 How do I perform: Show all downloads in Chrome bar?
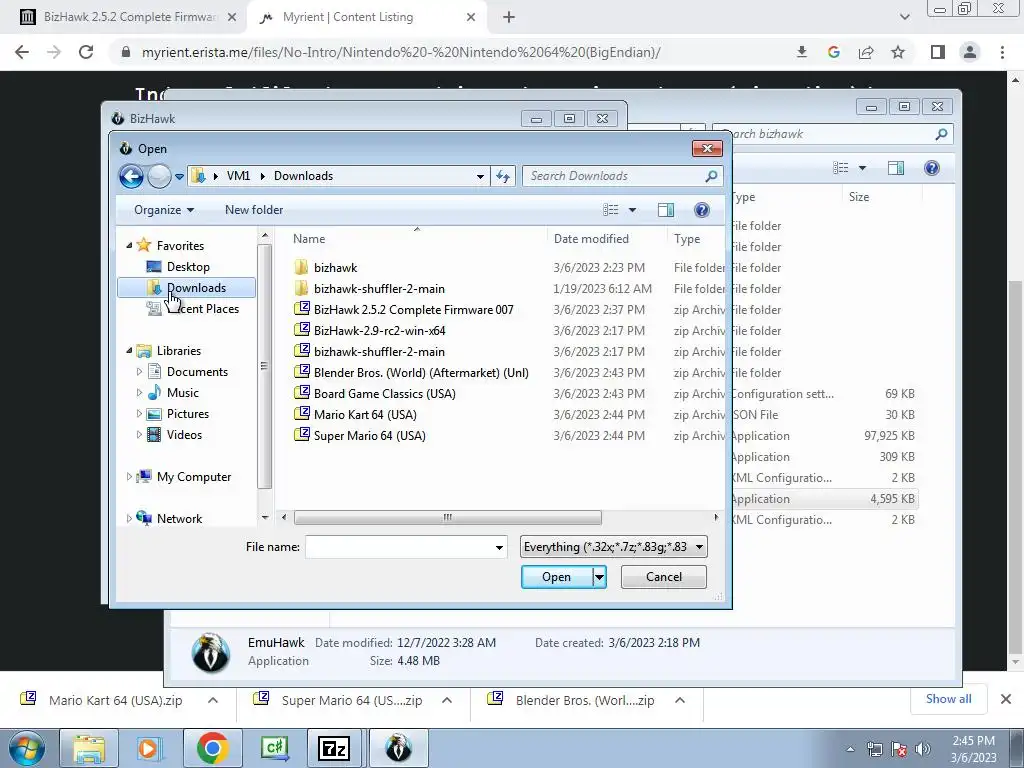click(948, 699)
